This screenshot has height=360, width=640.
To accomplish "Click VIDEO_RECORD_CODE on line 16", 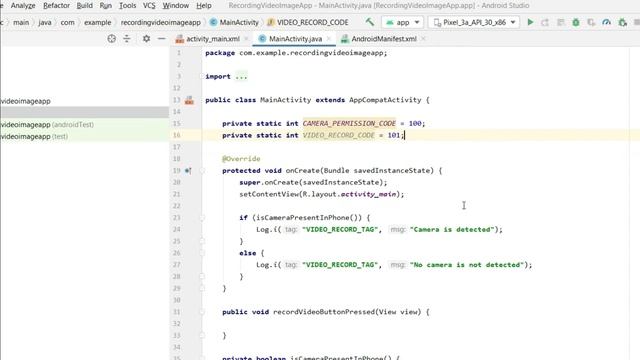I will pyautogui.click(x=338, y=135).
